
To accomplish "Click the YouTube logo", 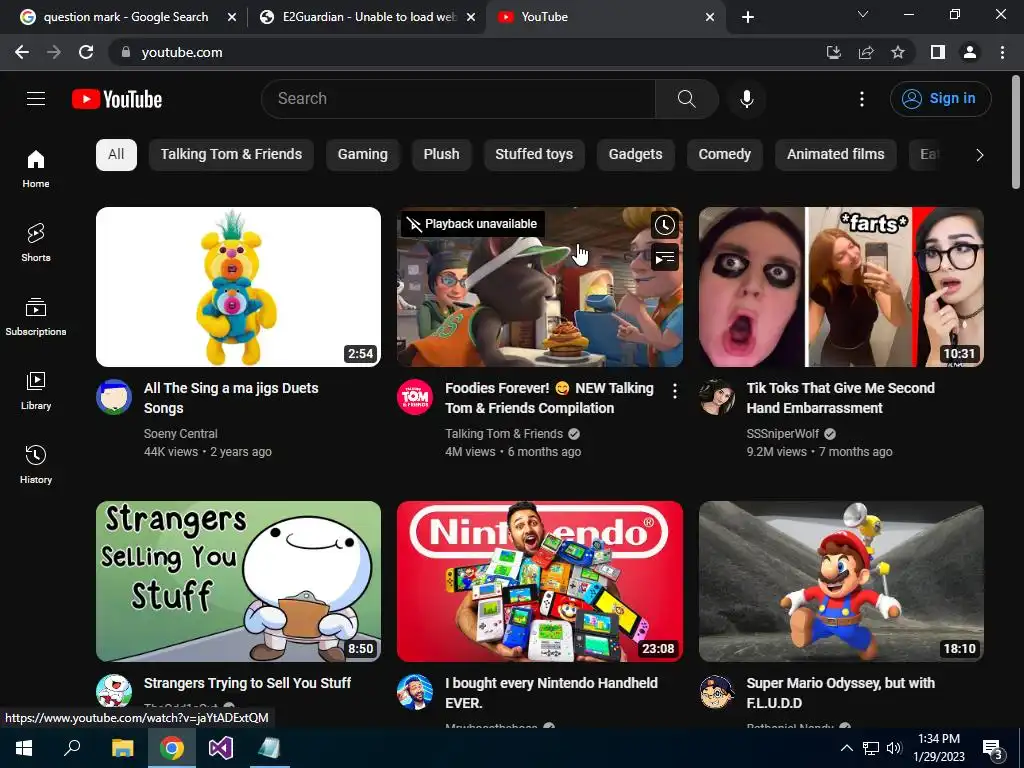I will pos(117,99).
